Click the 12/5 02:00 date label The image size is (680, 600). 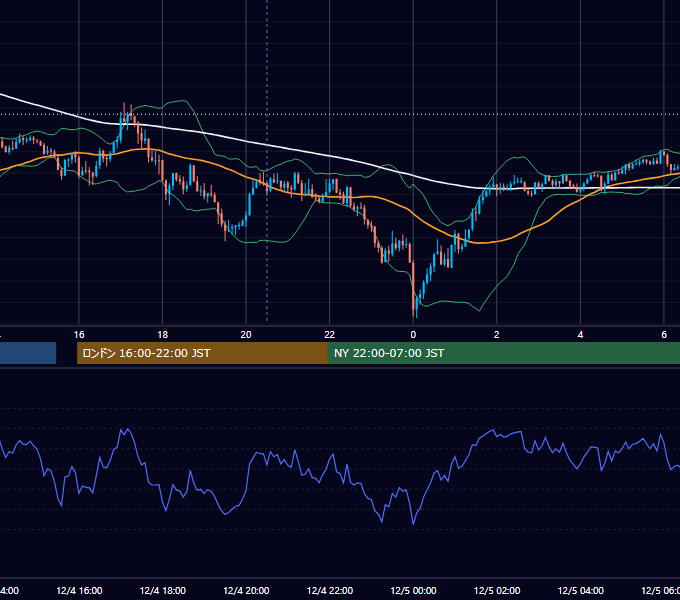coord(497,590)
